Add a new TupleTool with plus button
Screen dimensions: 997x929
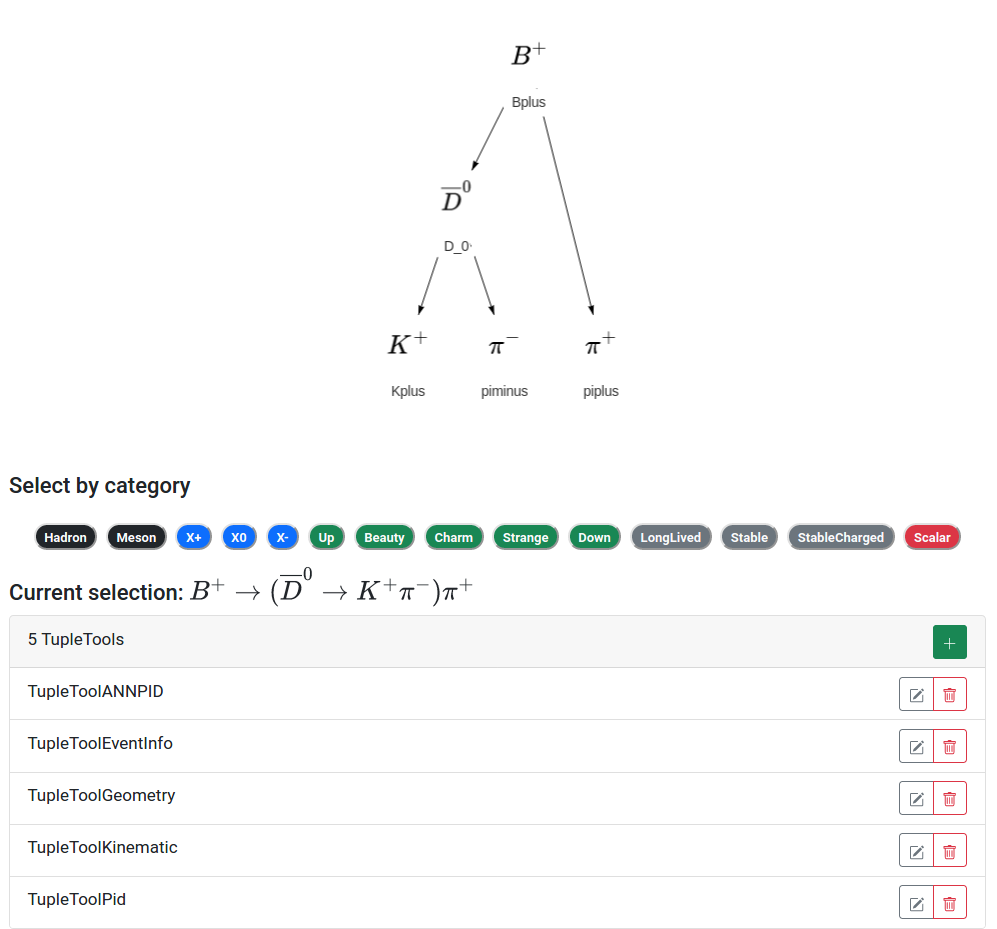coord(949,642)
